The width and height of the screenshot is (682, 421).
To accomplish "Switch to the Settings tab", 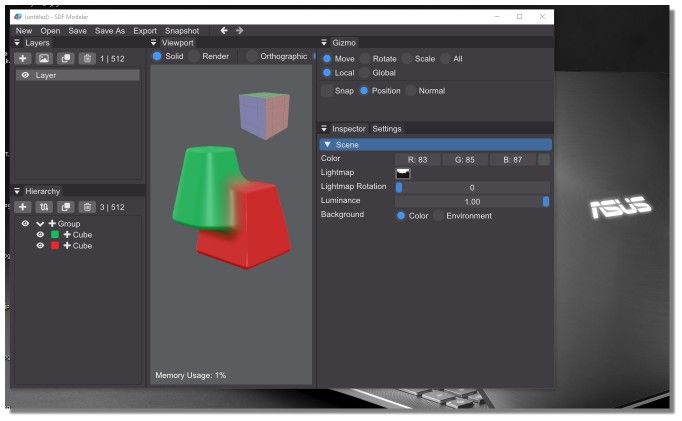I will (386, 129).
